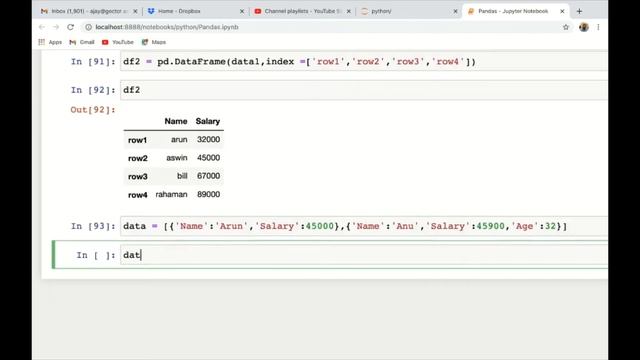Open a new browser tab
Image resolution: width=640 pixels, height=360 pixels.
click(x=579, y=11)
